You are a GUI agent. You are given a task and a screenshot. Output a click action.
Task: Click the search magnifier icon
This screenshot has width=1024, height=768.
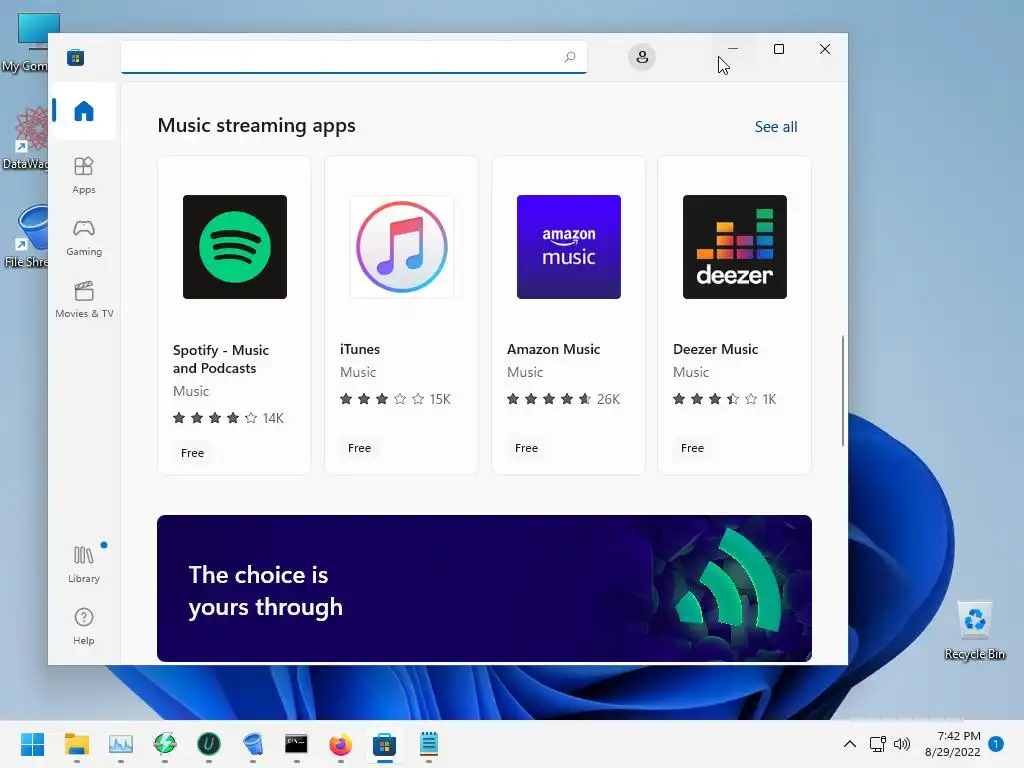click(x=569, y=57)
